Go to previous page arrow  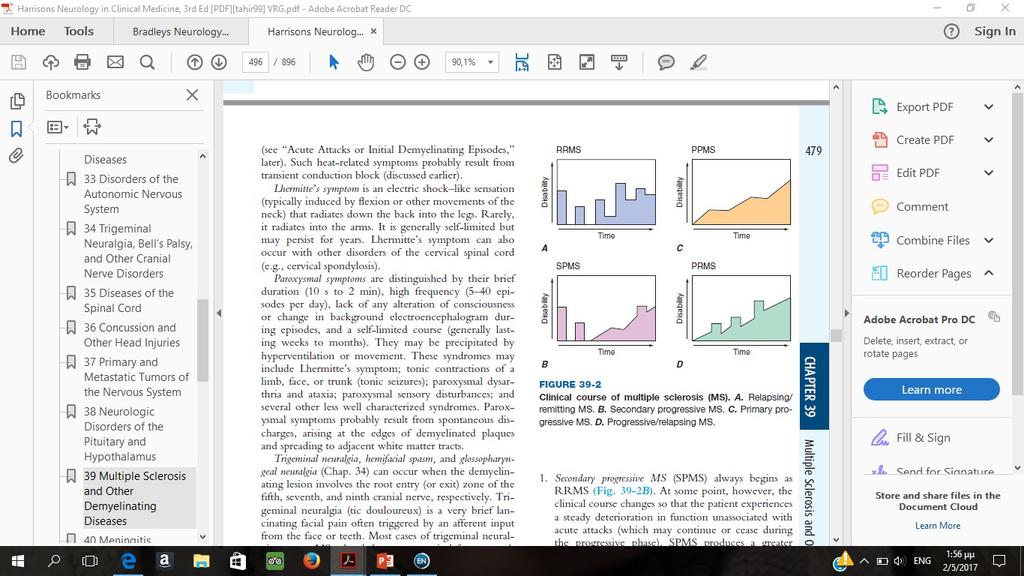[x=195, y=62]
